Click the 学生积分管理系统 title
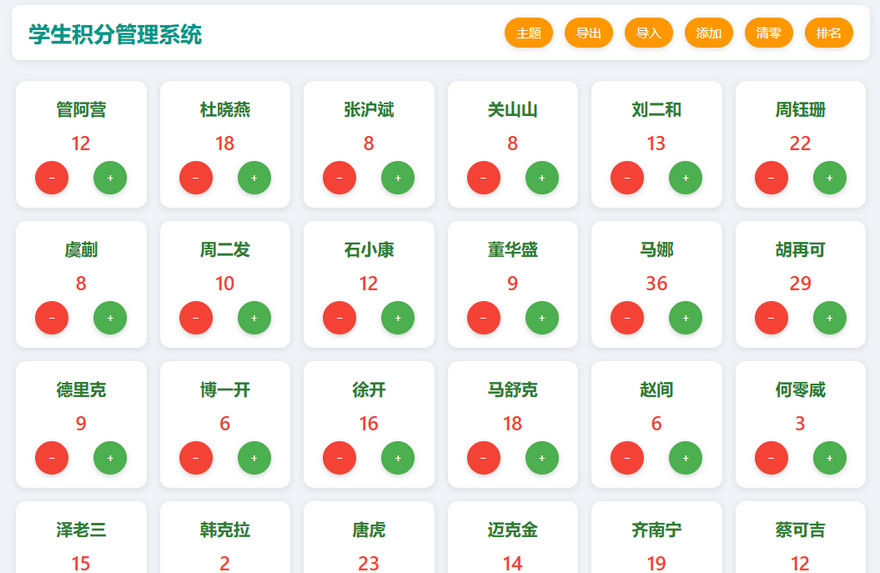Screen dimensions: 880x573 pyautogui.click(x=115, y=35)
